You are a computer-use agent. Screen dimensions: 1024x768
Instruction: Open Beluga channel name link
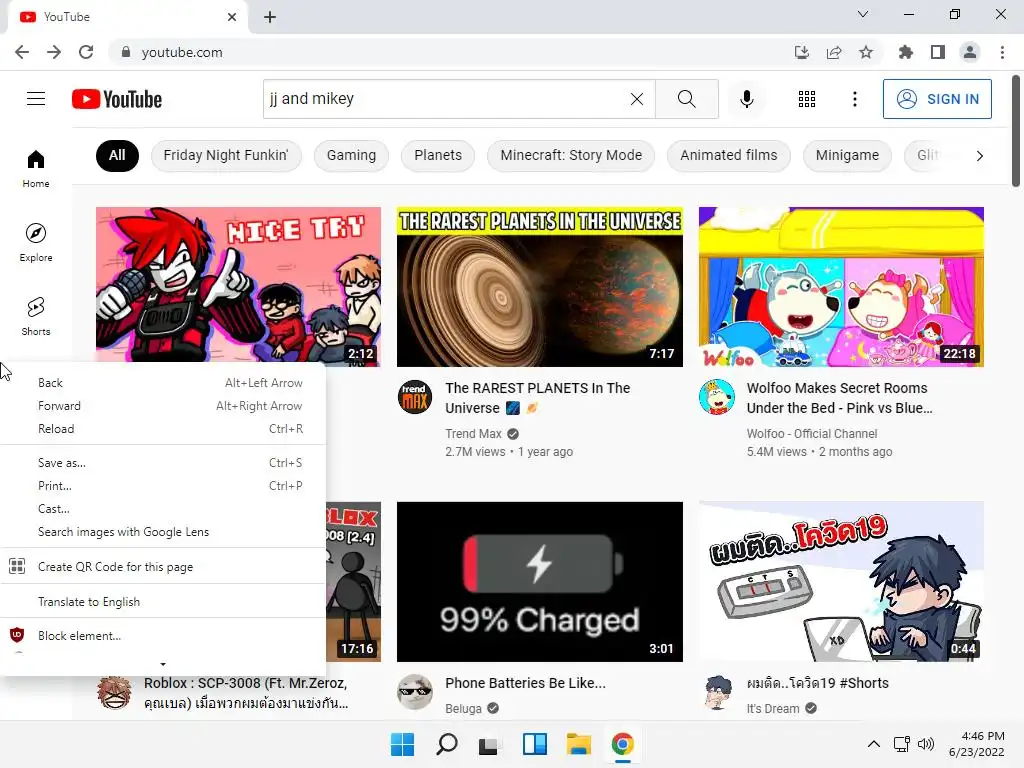point(463,709)
